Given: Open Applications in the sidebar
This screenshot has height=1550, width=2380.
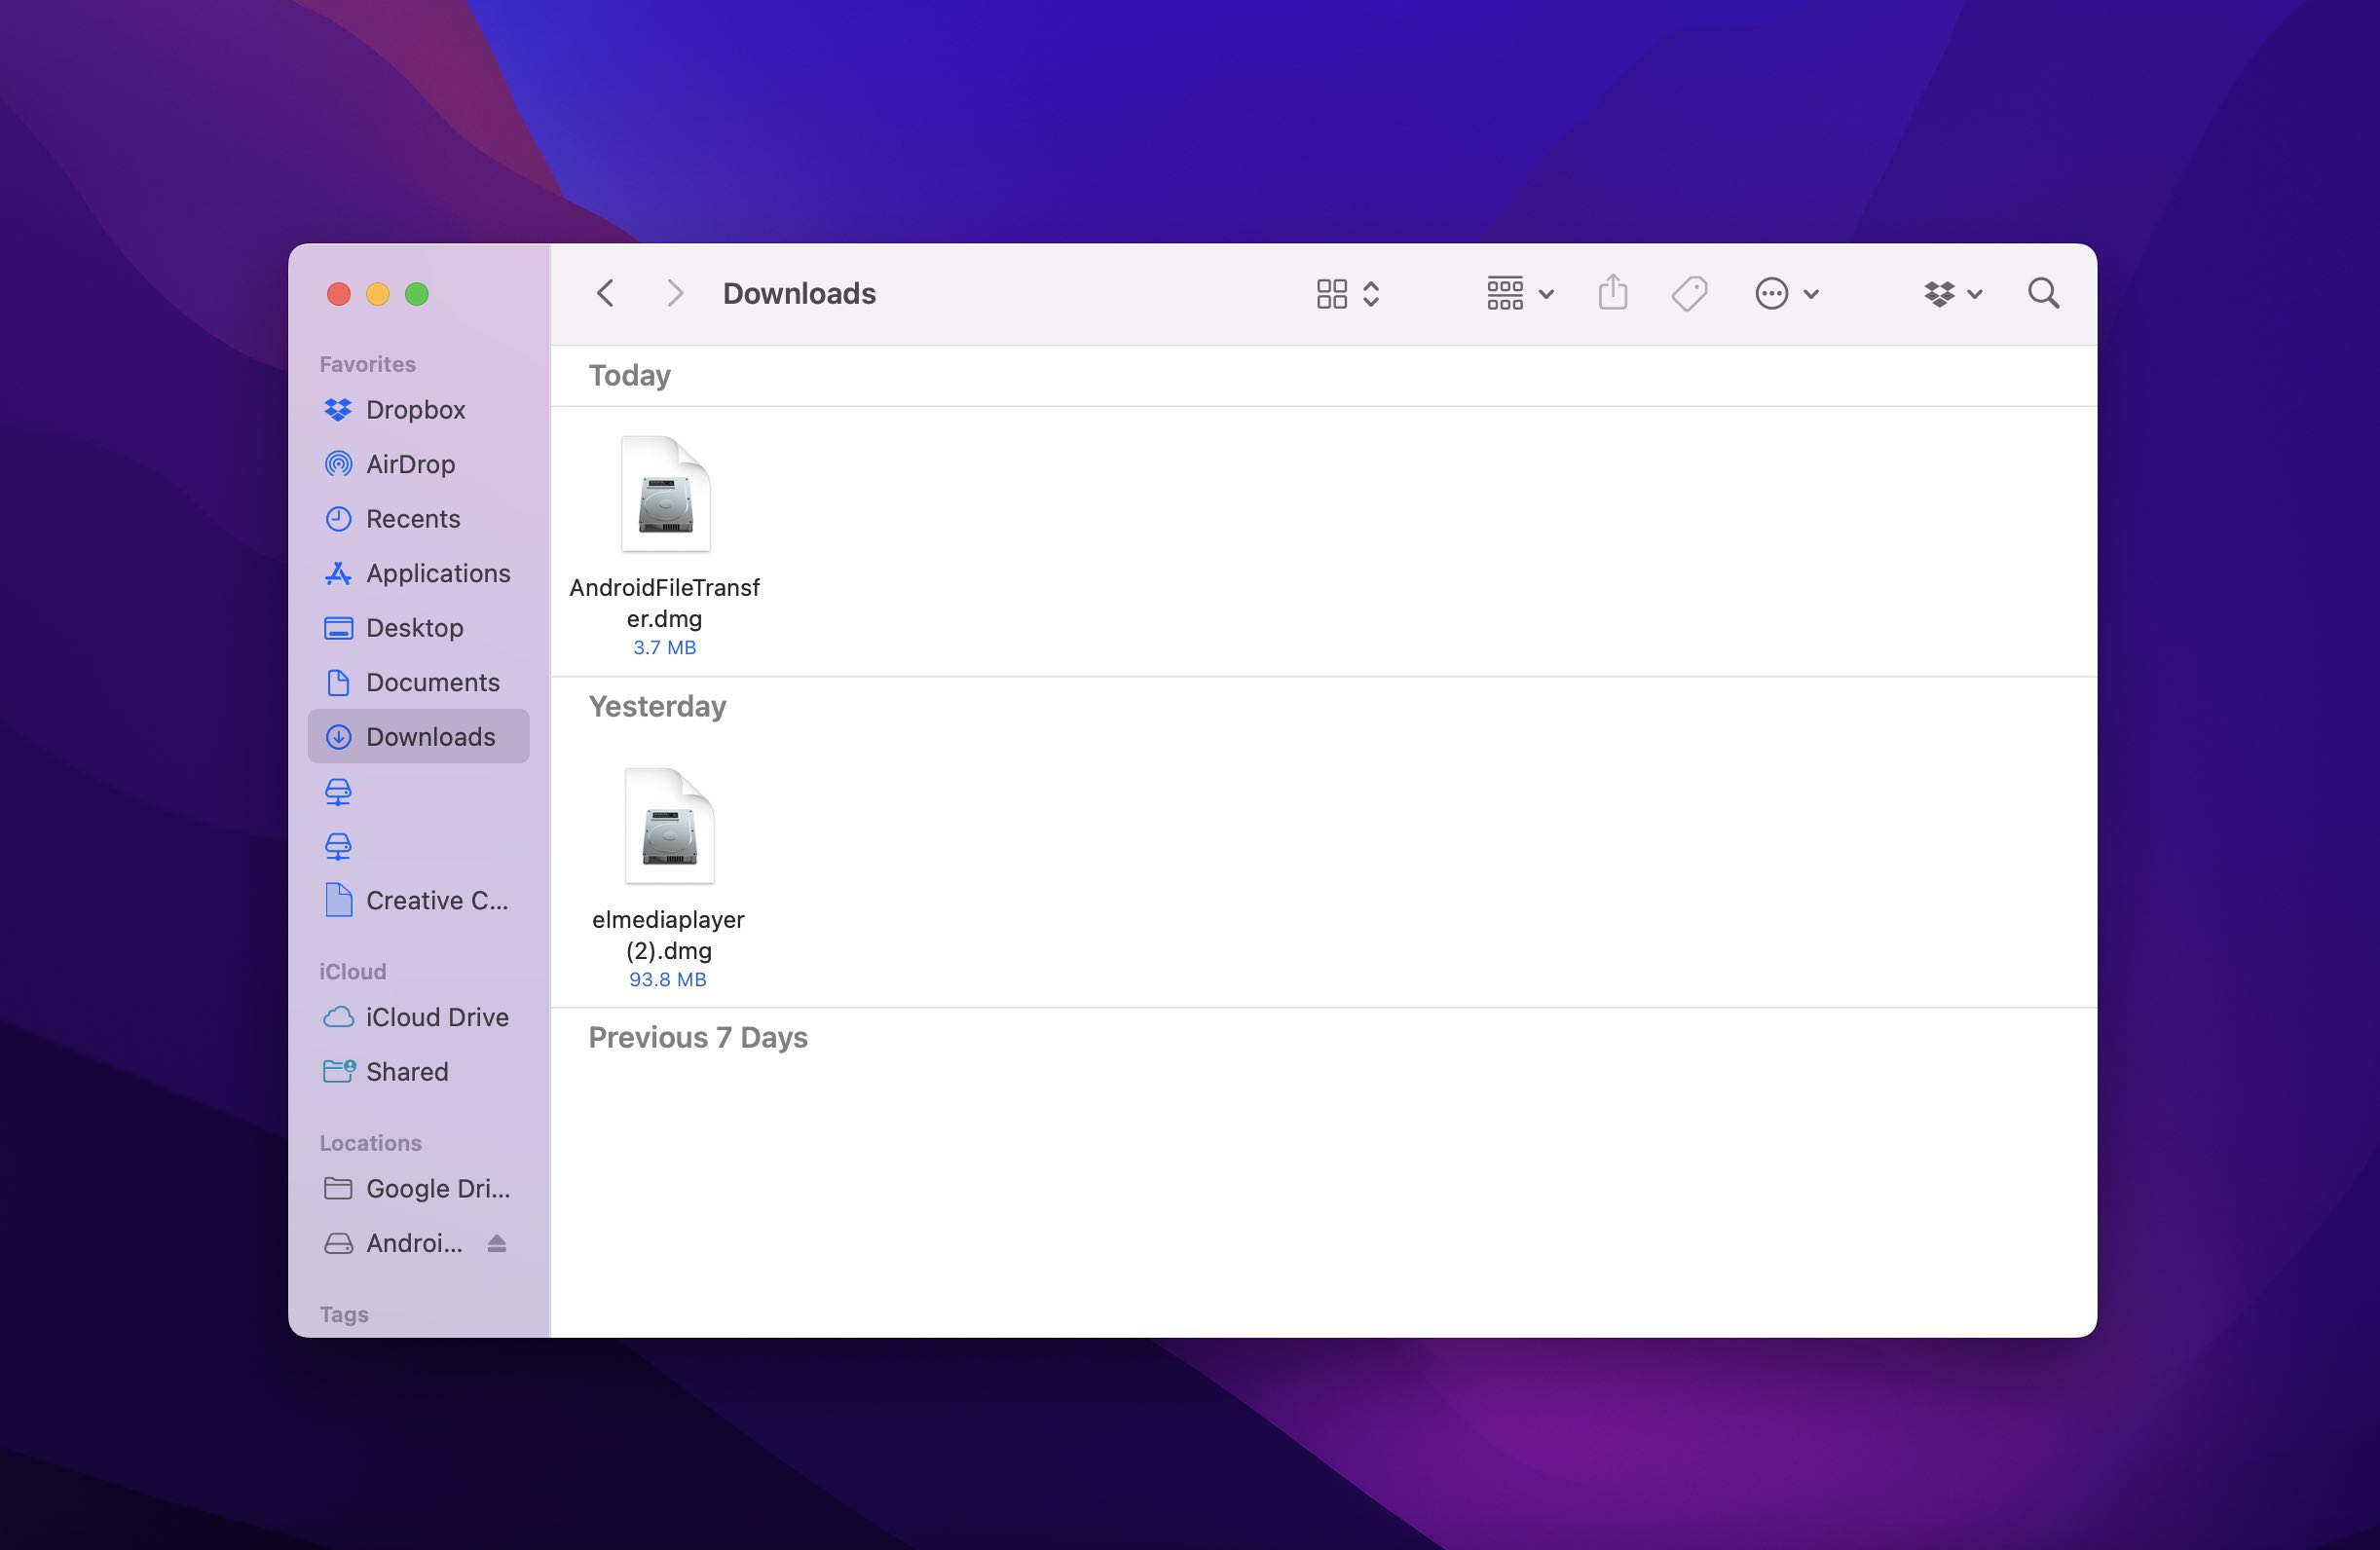Looking at the screenshot, I should tap(418, 573).
